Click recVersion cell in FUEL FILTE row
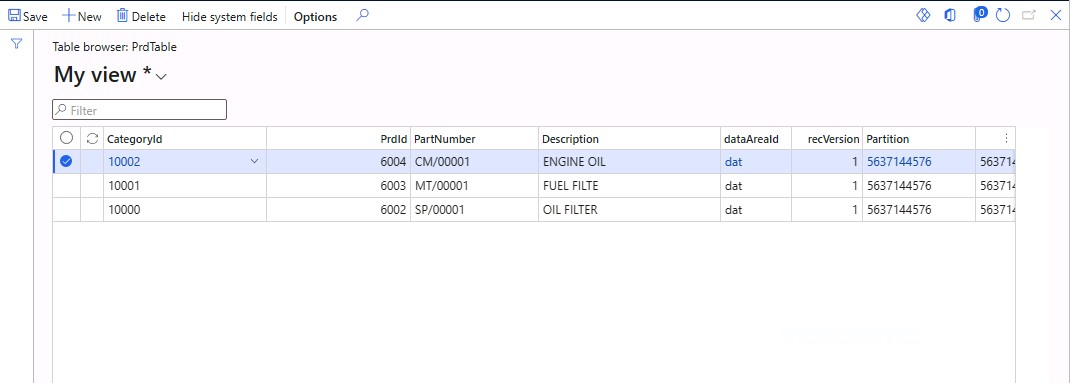 [x=827, y=186]
